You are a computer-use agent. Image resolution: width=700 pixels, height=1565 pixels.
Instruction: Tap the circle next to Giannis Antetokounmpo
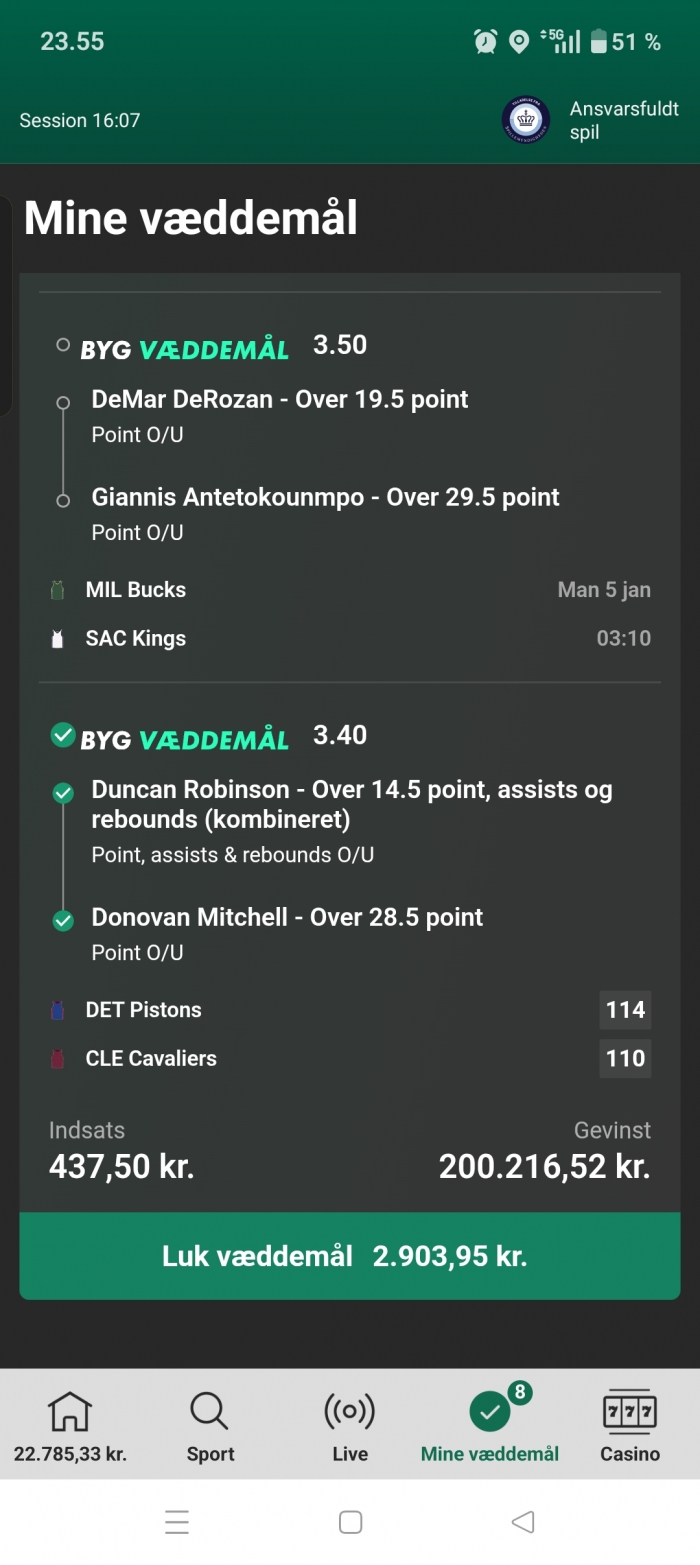(63, 500)
